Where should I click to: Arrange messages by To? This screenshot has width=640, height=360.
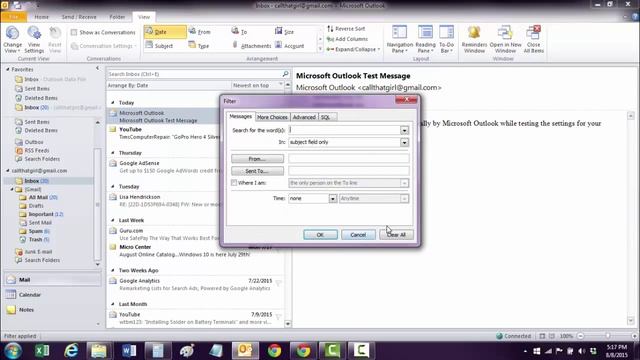click(x=240, y=31)
